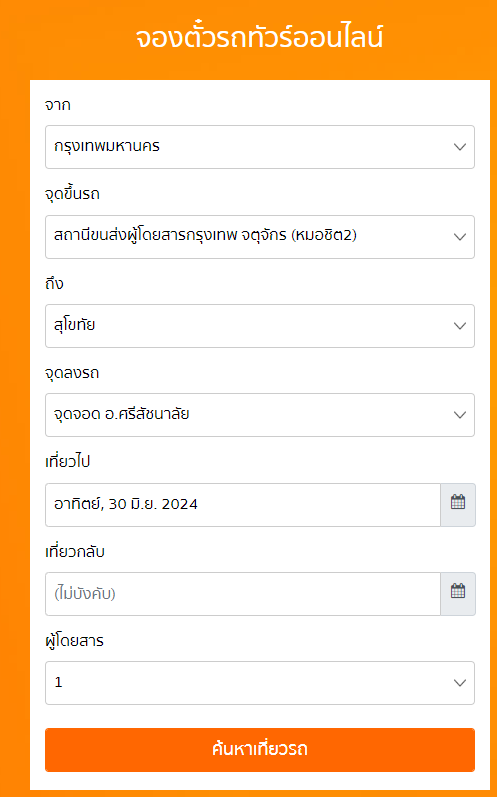The image size is (497, 797).
Task: Click the จองตั๋วรถทัวร์ออนไลน์ page heading
Action: point(259,38)
